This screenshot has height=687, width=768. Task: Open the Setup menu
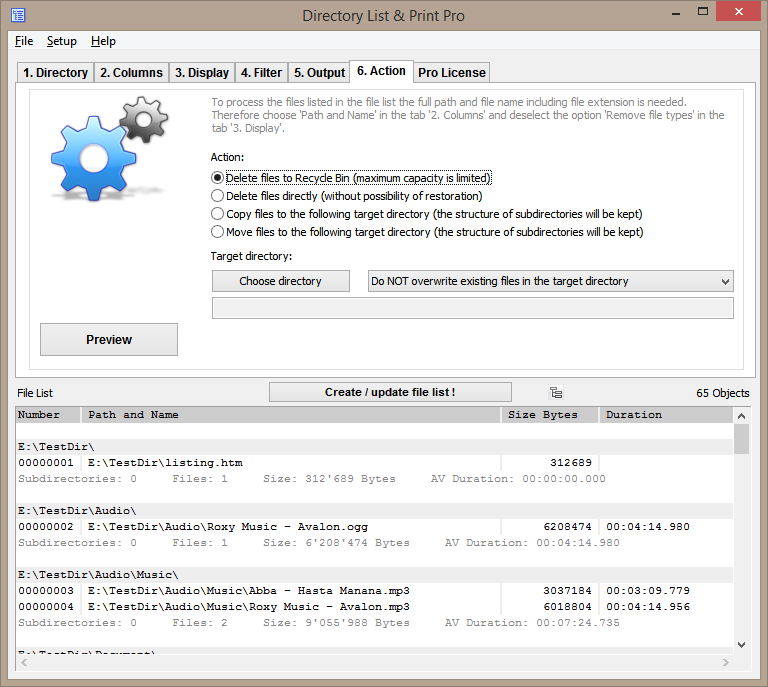pyautogui.click(x=62, y=41)
